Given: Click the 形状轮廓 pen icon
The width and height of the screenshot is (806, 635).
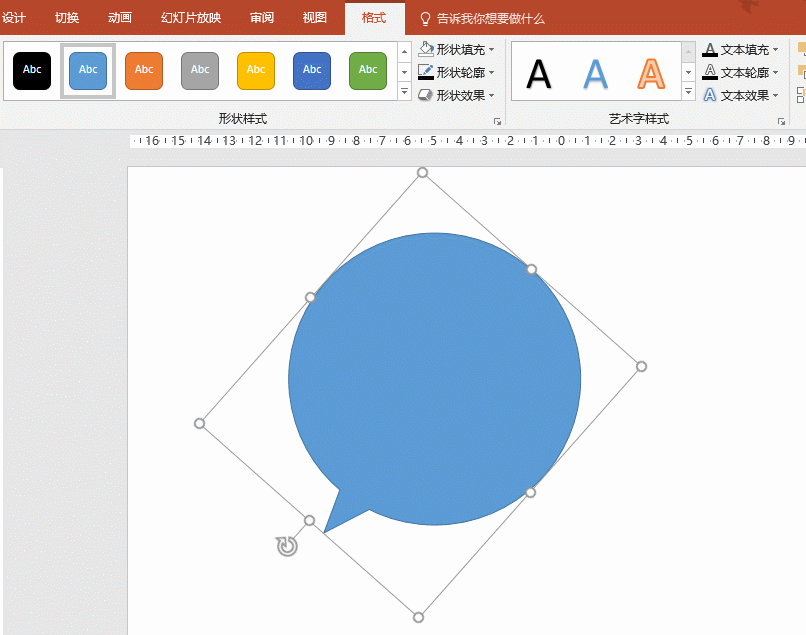Looking at the screenshot, I should pyautogui.click(x=426, y=72).
